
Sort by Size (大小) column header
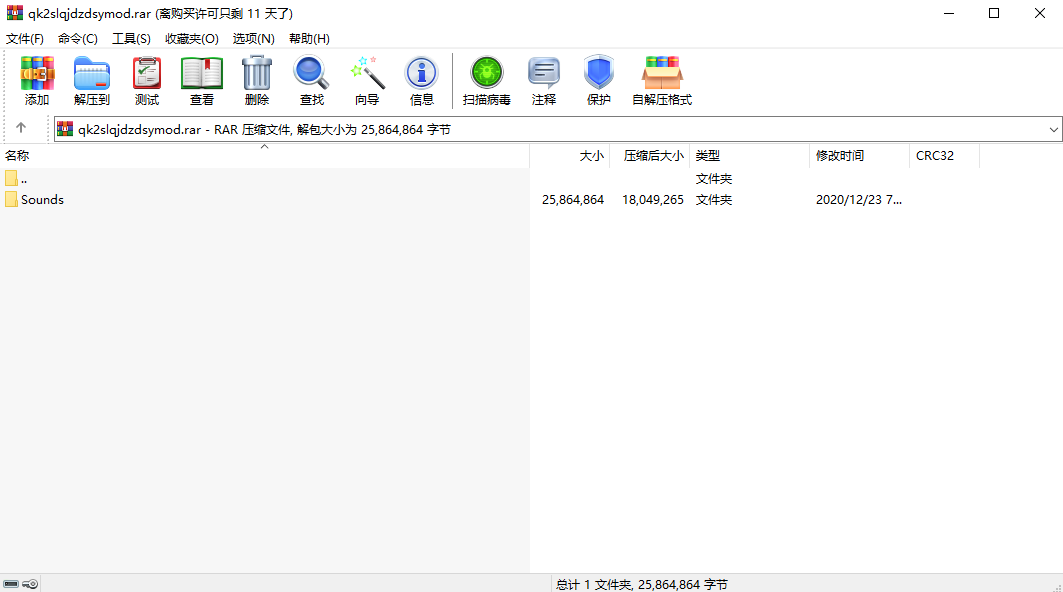[569, 156]
